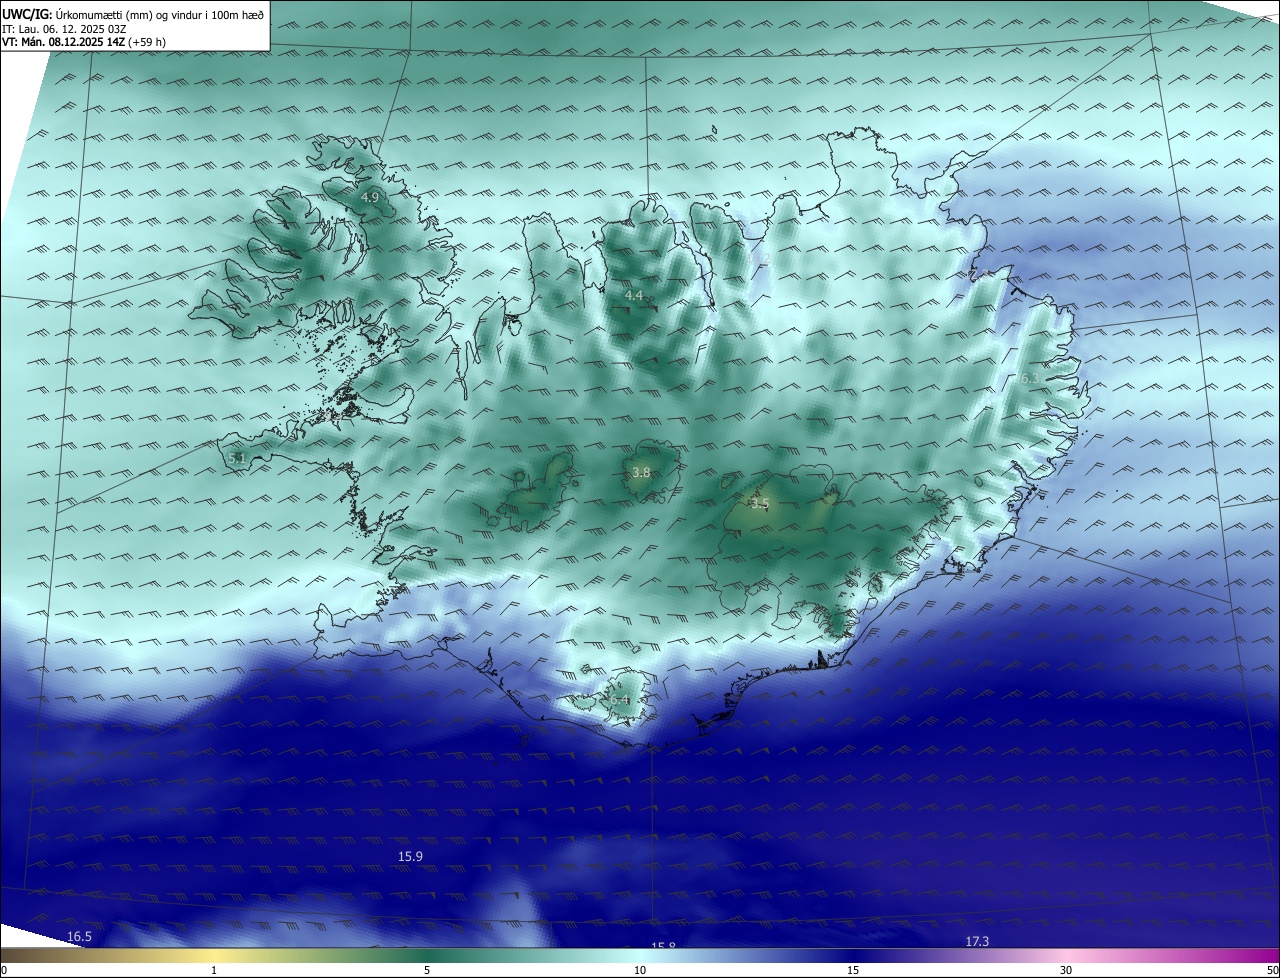This screenshot has height=978, width=1280.
Task: Click the 5.1 value on the western peninsula
Action: point(237,458)
